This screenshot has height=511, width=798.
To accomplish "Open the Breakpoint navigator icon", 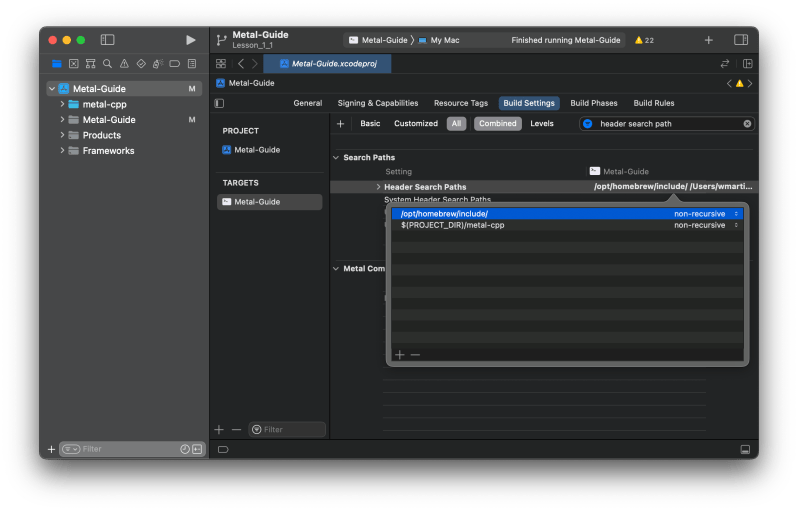I will tap(175, 64).
